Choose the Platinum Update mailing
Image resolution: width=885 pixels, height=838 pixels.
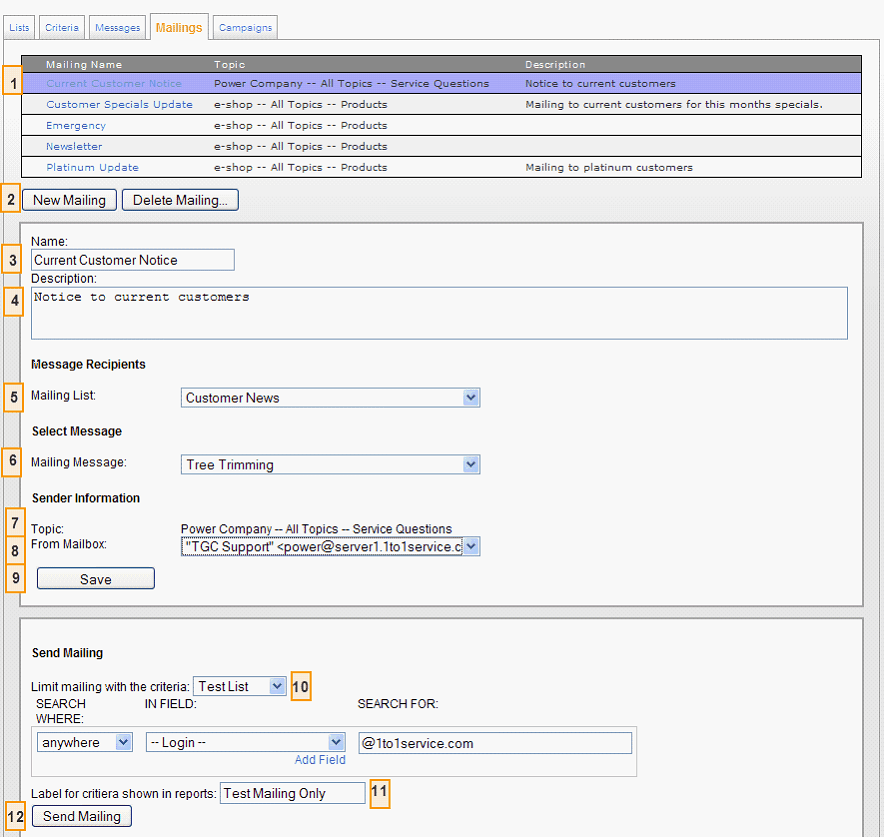[92, 168]
